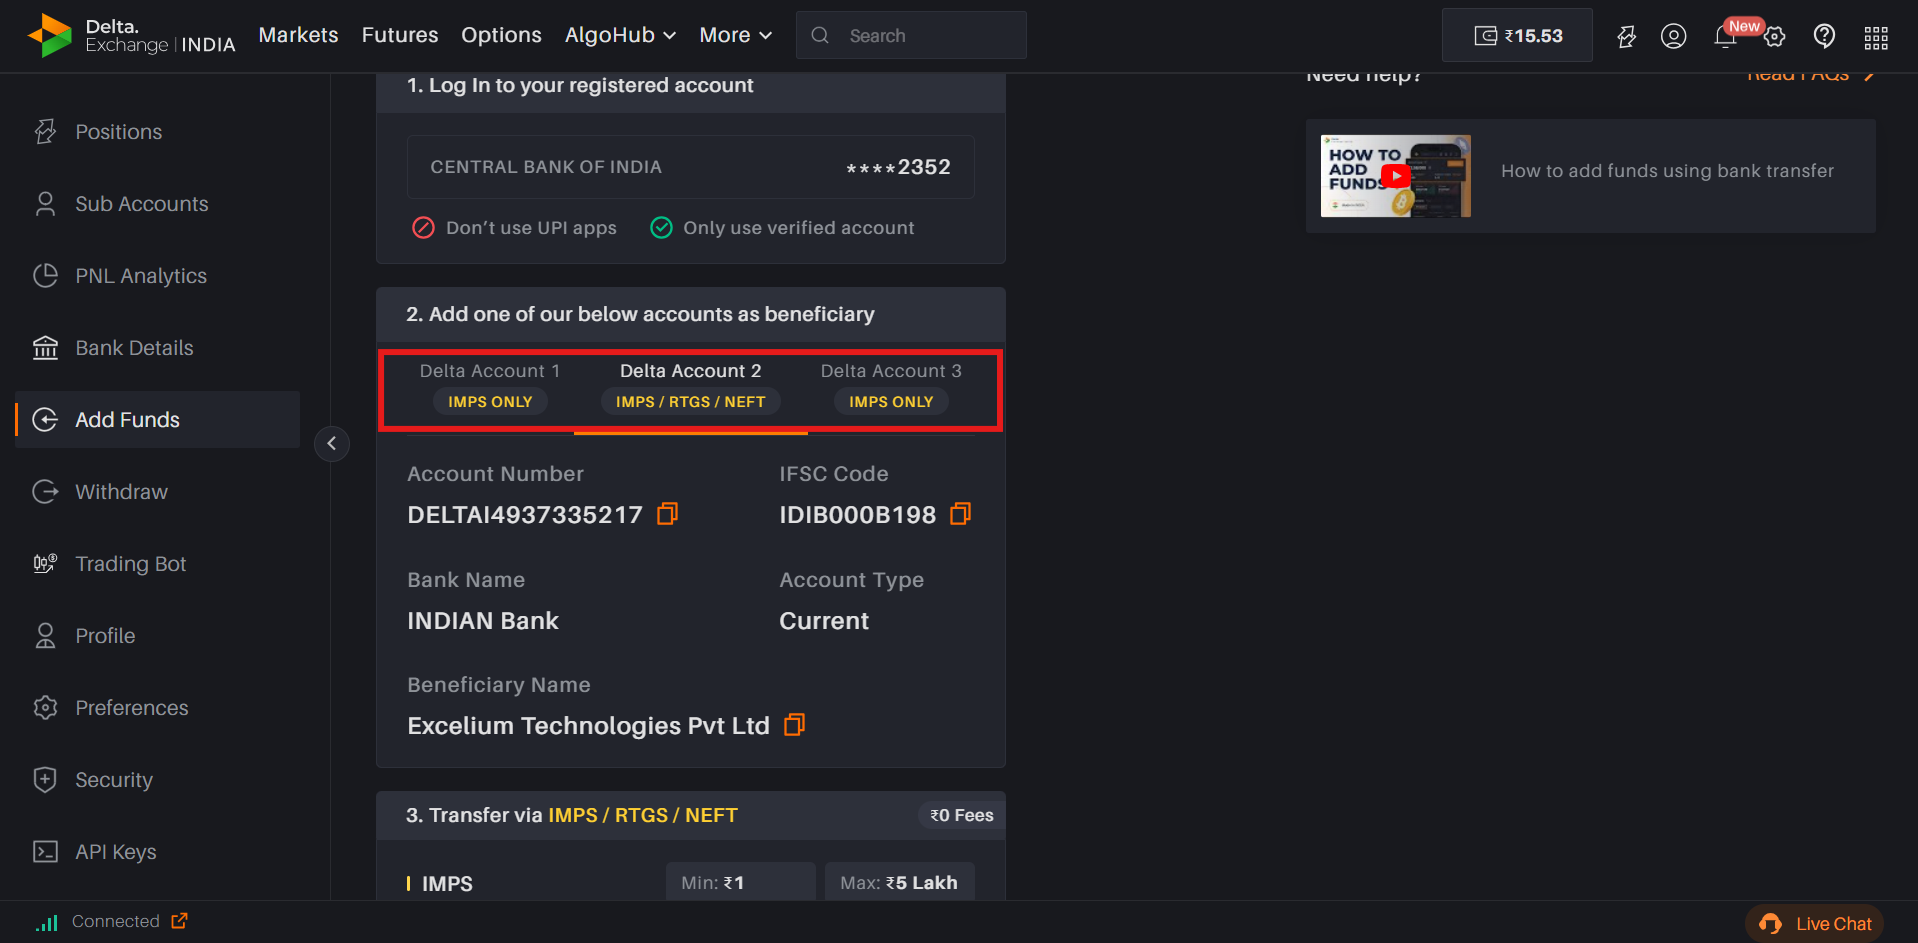Click the heading '1. Log In to your registered account'
1918x943 pixels.
580,85
